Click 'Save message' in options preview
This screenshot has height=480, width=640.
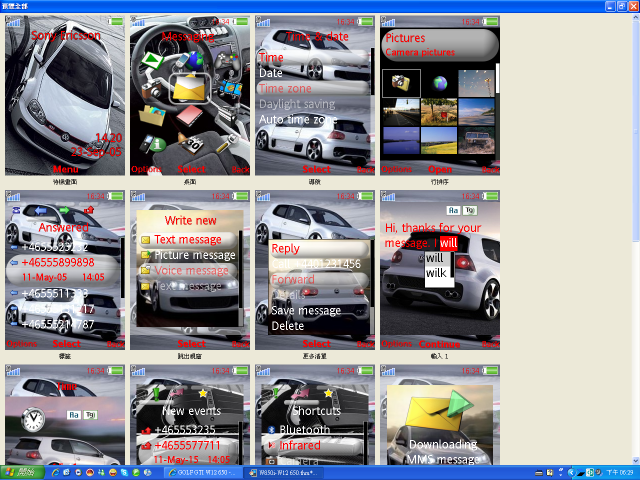pyautogui.click(x=306, y=311)
